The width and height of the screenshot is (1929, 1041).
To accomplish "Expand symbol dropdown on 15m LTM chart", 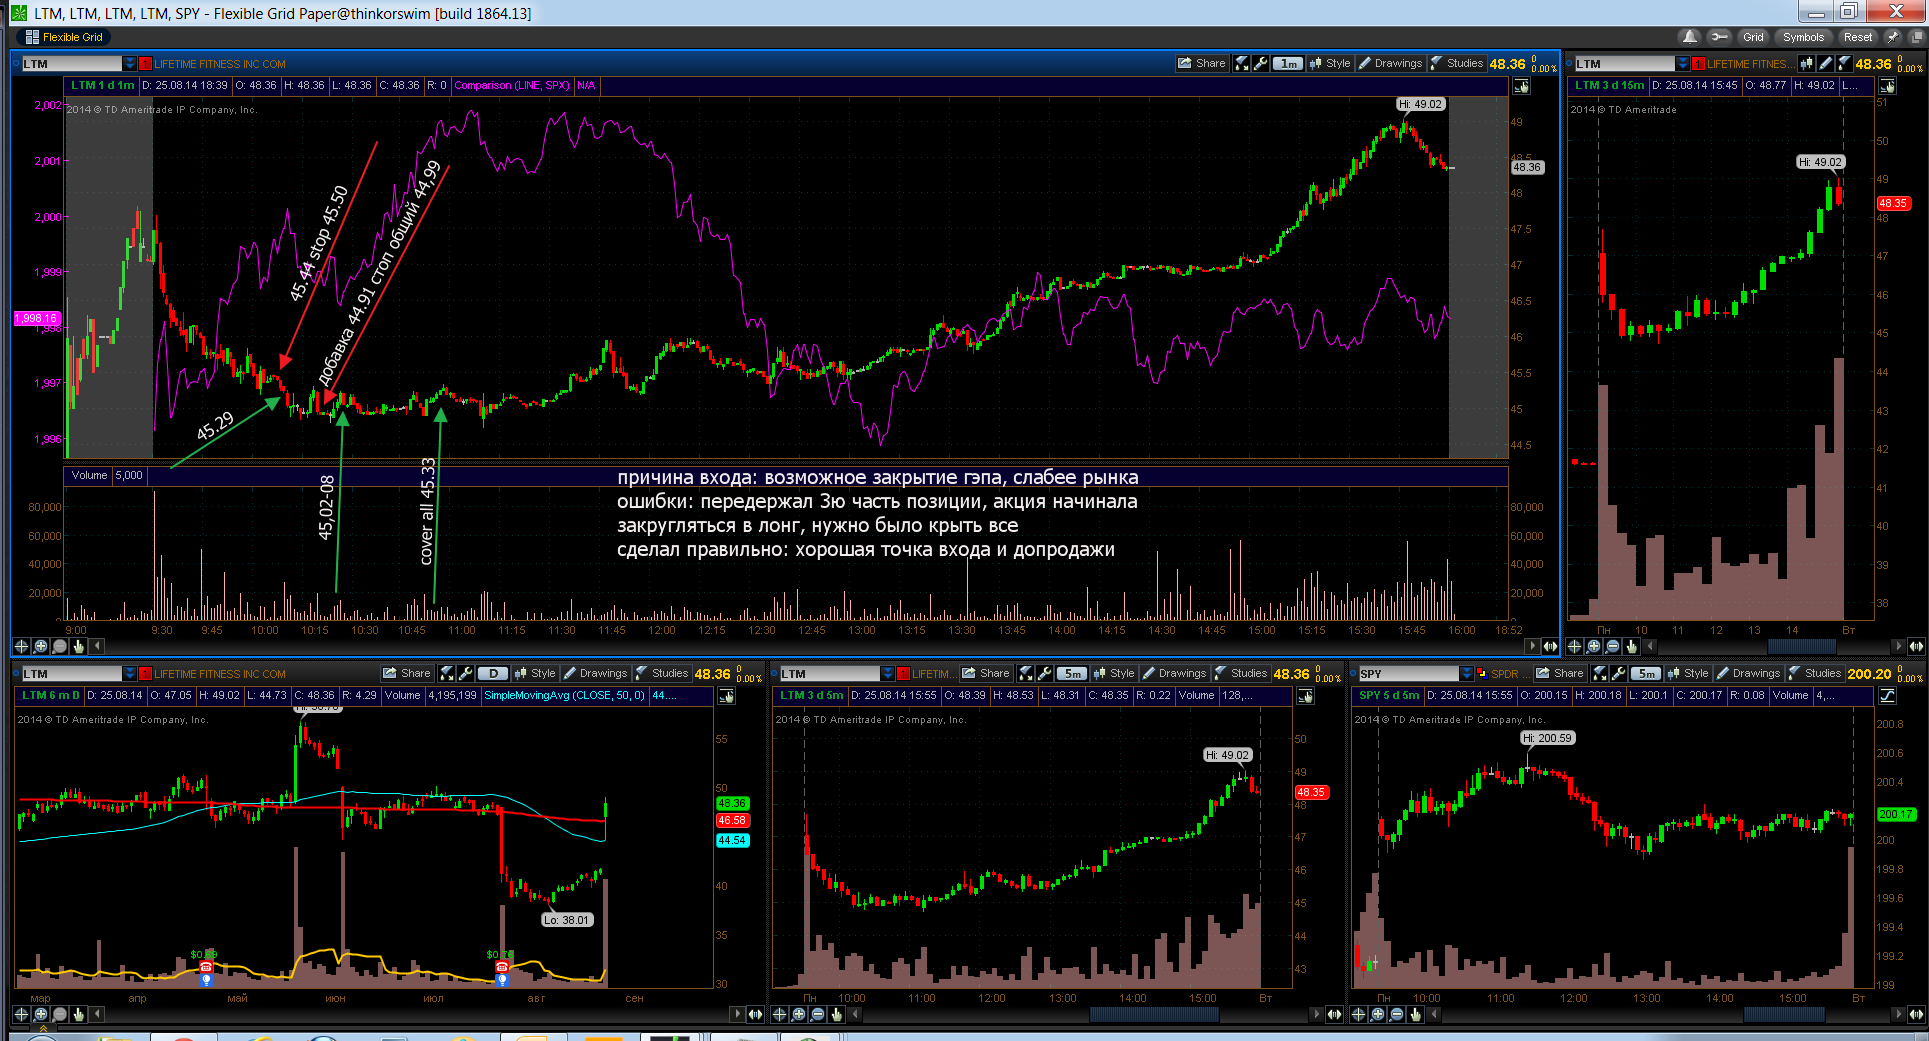I will coord(1683,64).
